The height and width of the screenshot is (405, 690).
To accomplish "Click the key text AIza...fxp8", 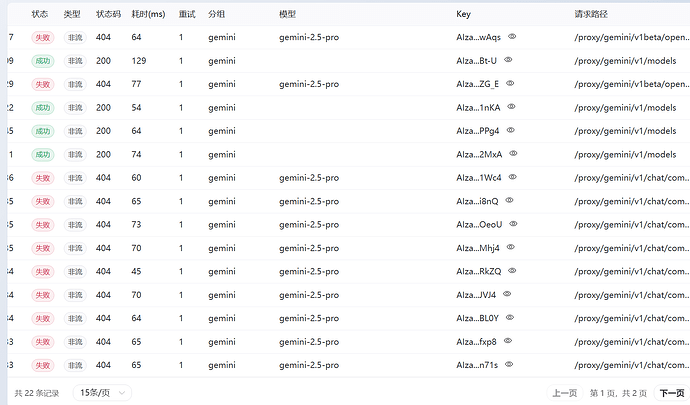I will 477,342.
